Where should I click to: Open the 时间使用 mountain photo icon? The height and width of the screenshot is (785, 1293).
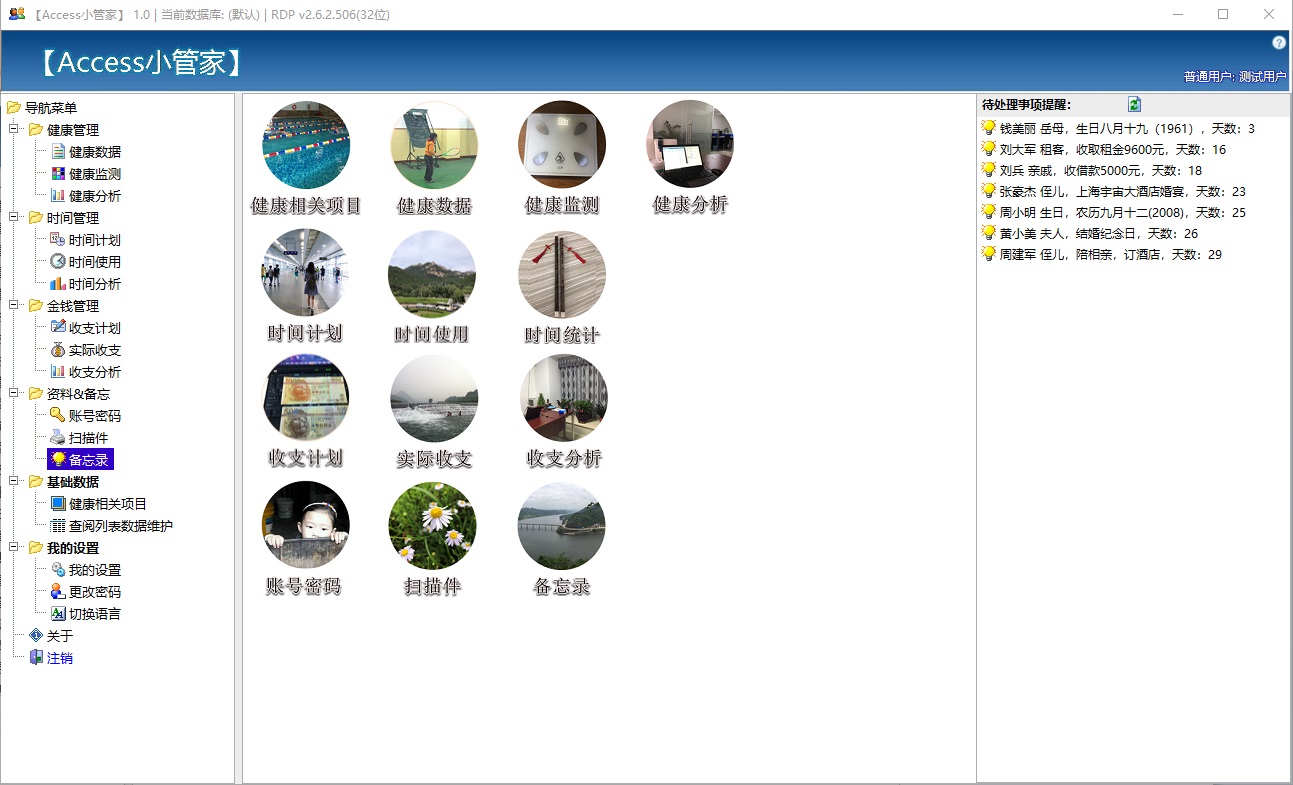[x=432, y=273]
